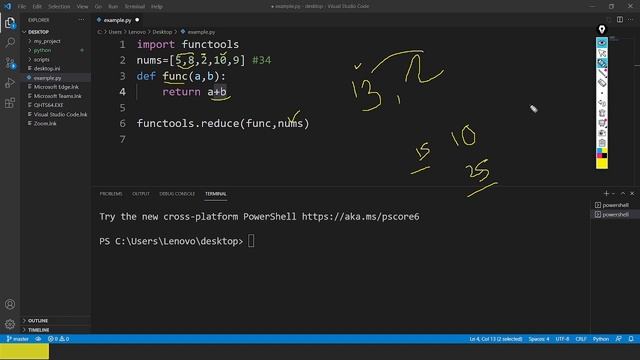640x360 pixels.
Task: Switch to the OUTPUT tab
Action: [141, 194]
